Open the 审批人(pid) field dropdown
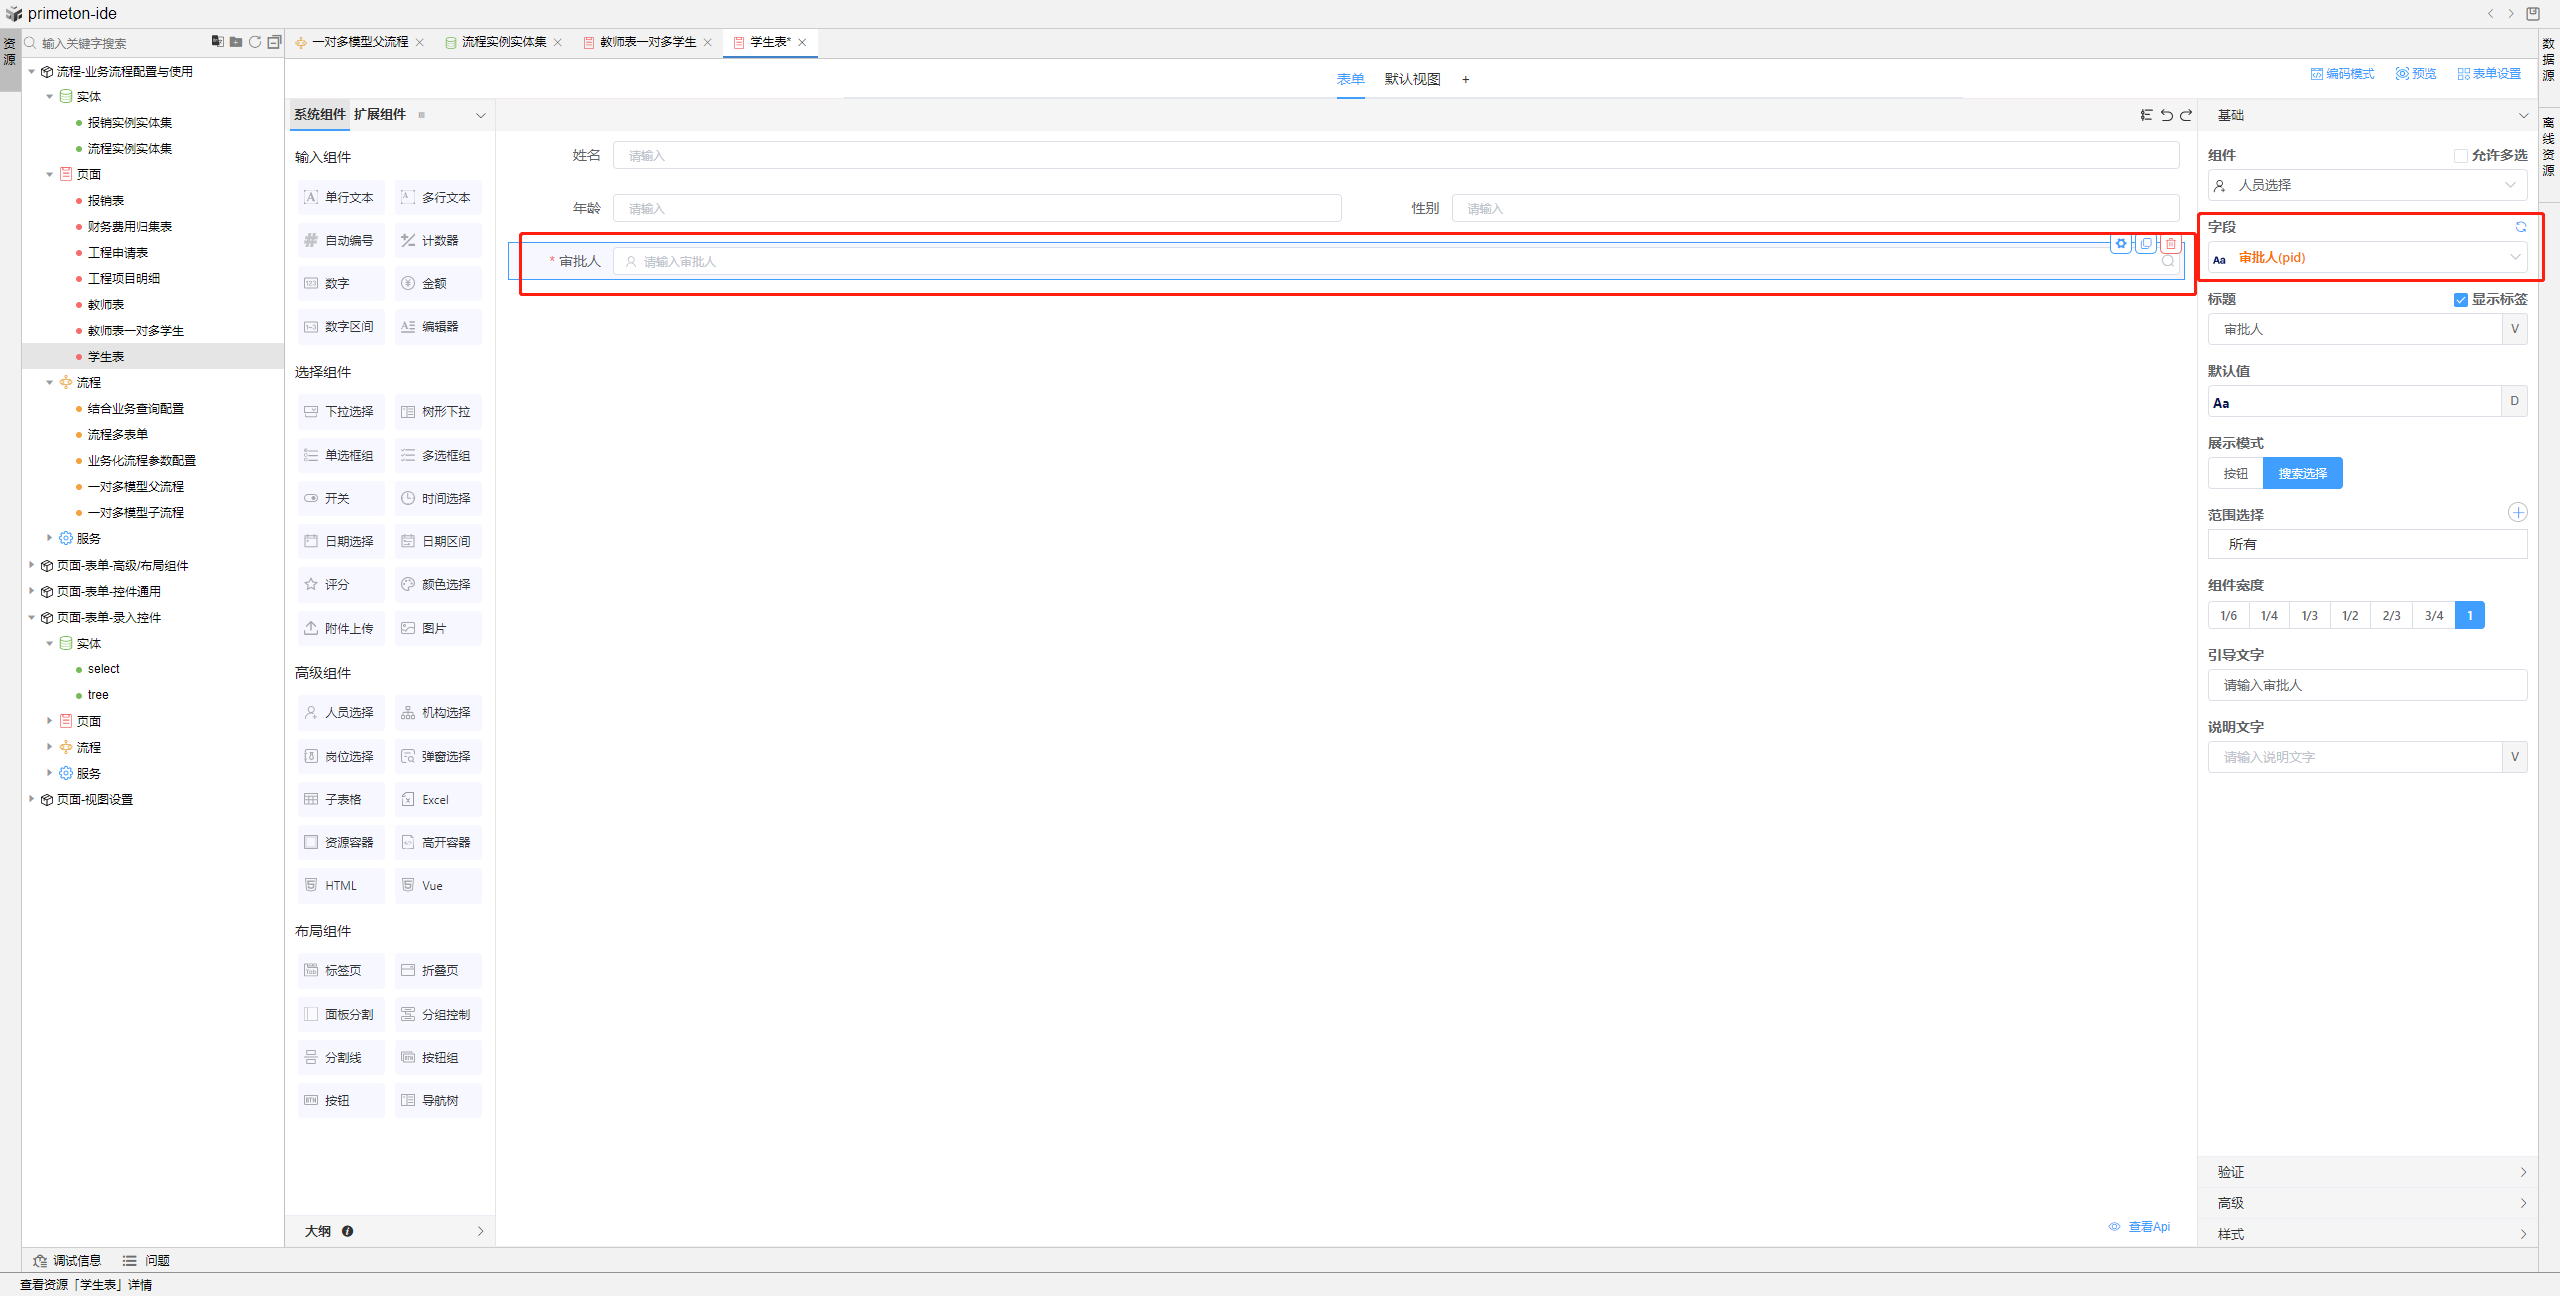 2366,258
